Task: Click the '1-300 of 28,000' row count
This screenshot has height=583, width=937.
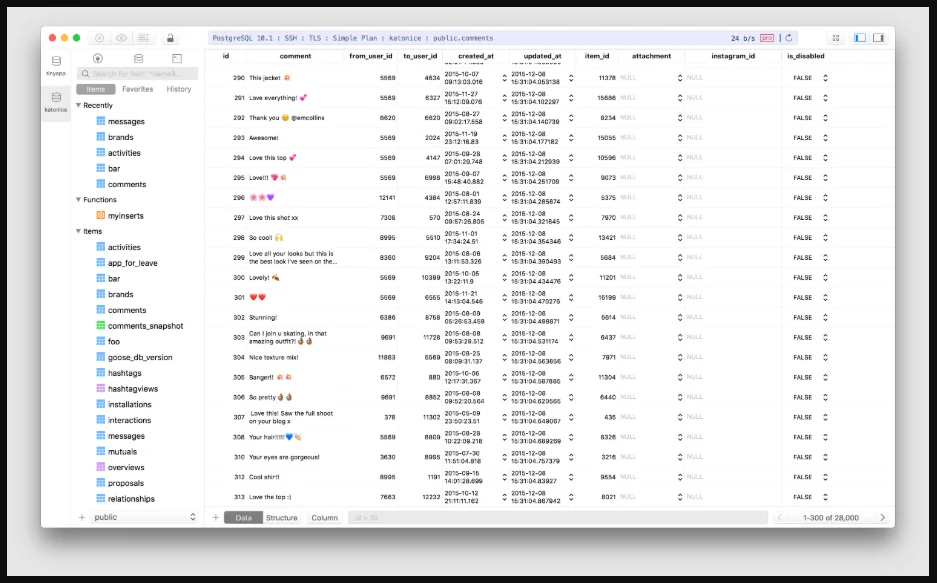Action: point(831,518)
